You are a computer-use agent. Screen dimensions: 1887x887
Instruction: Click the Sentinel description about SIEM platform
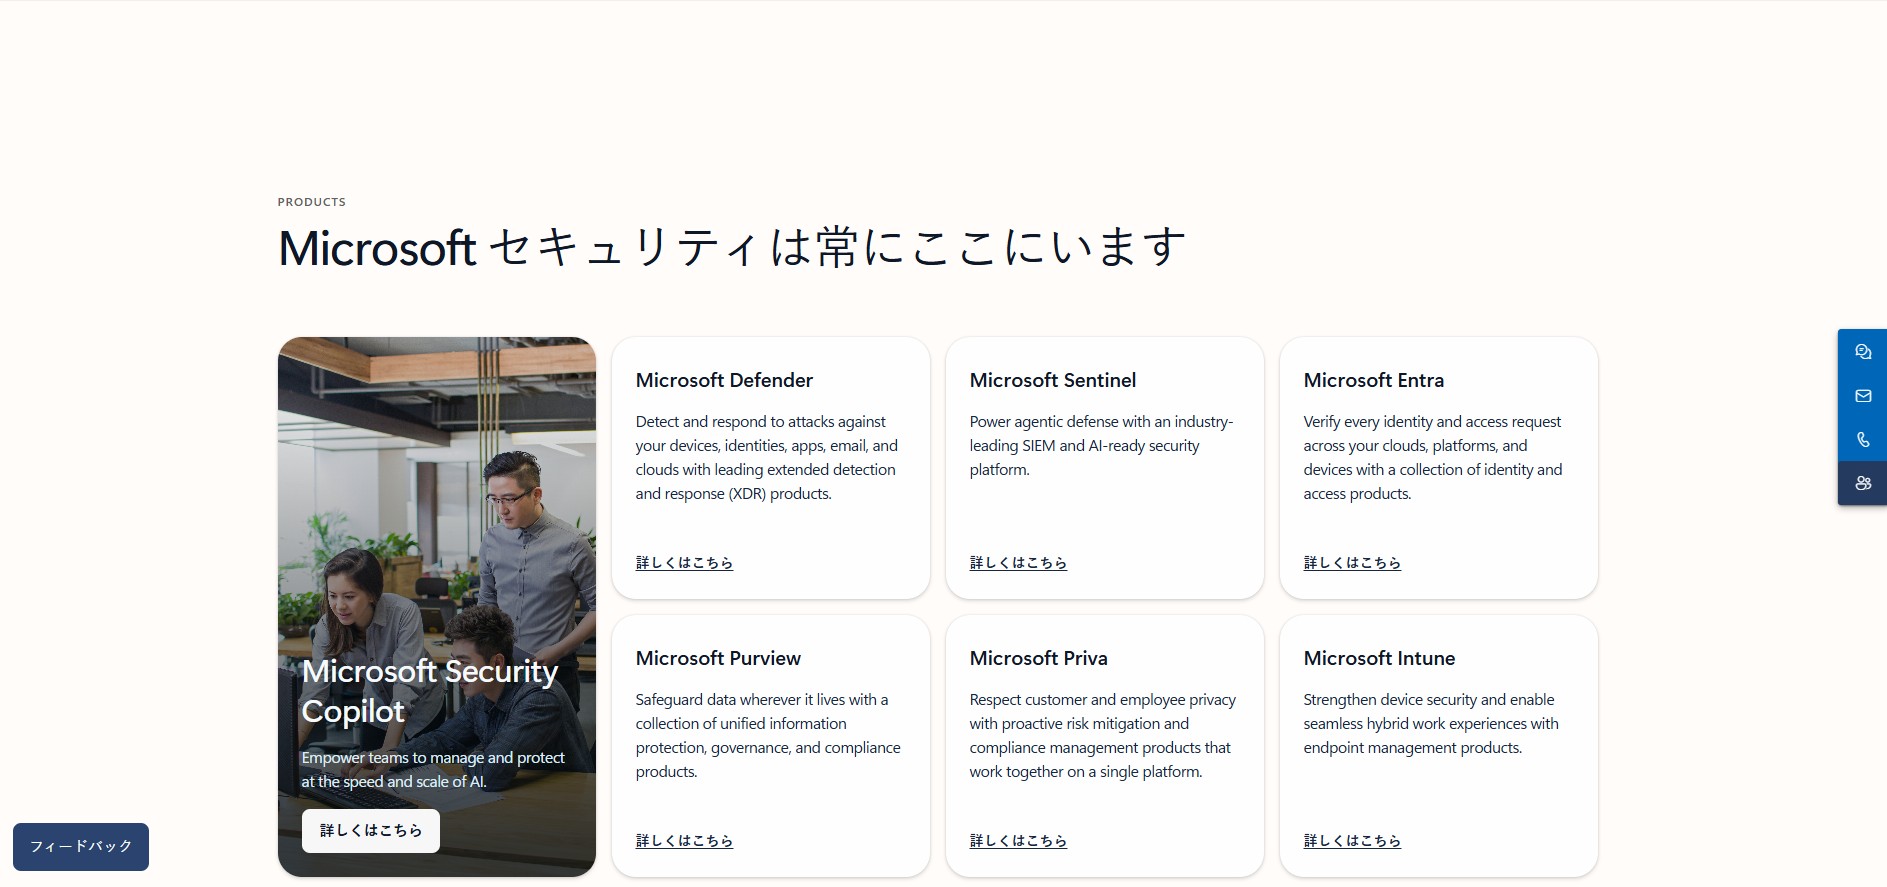[1101, 446]
